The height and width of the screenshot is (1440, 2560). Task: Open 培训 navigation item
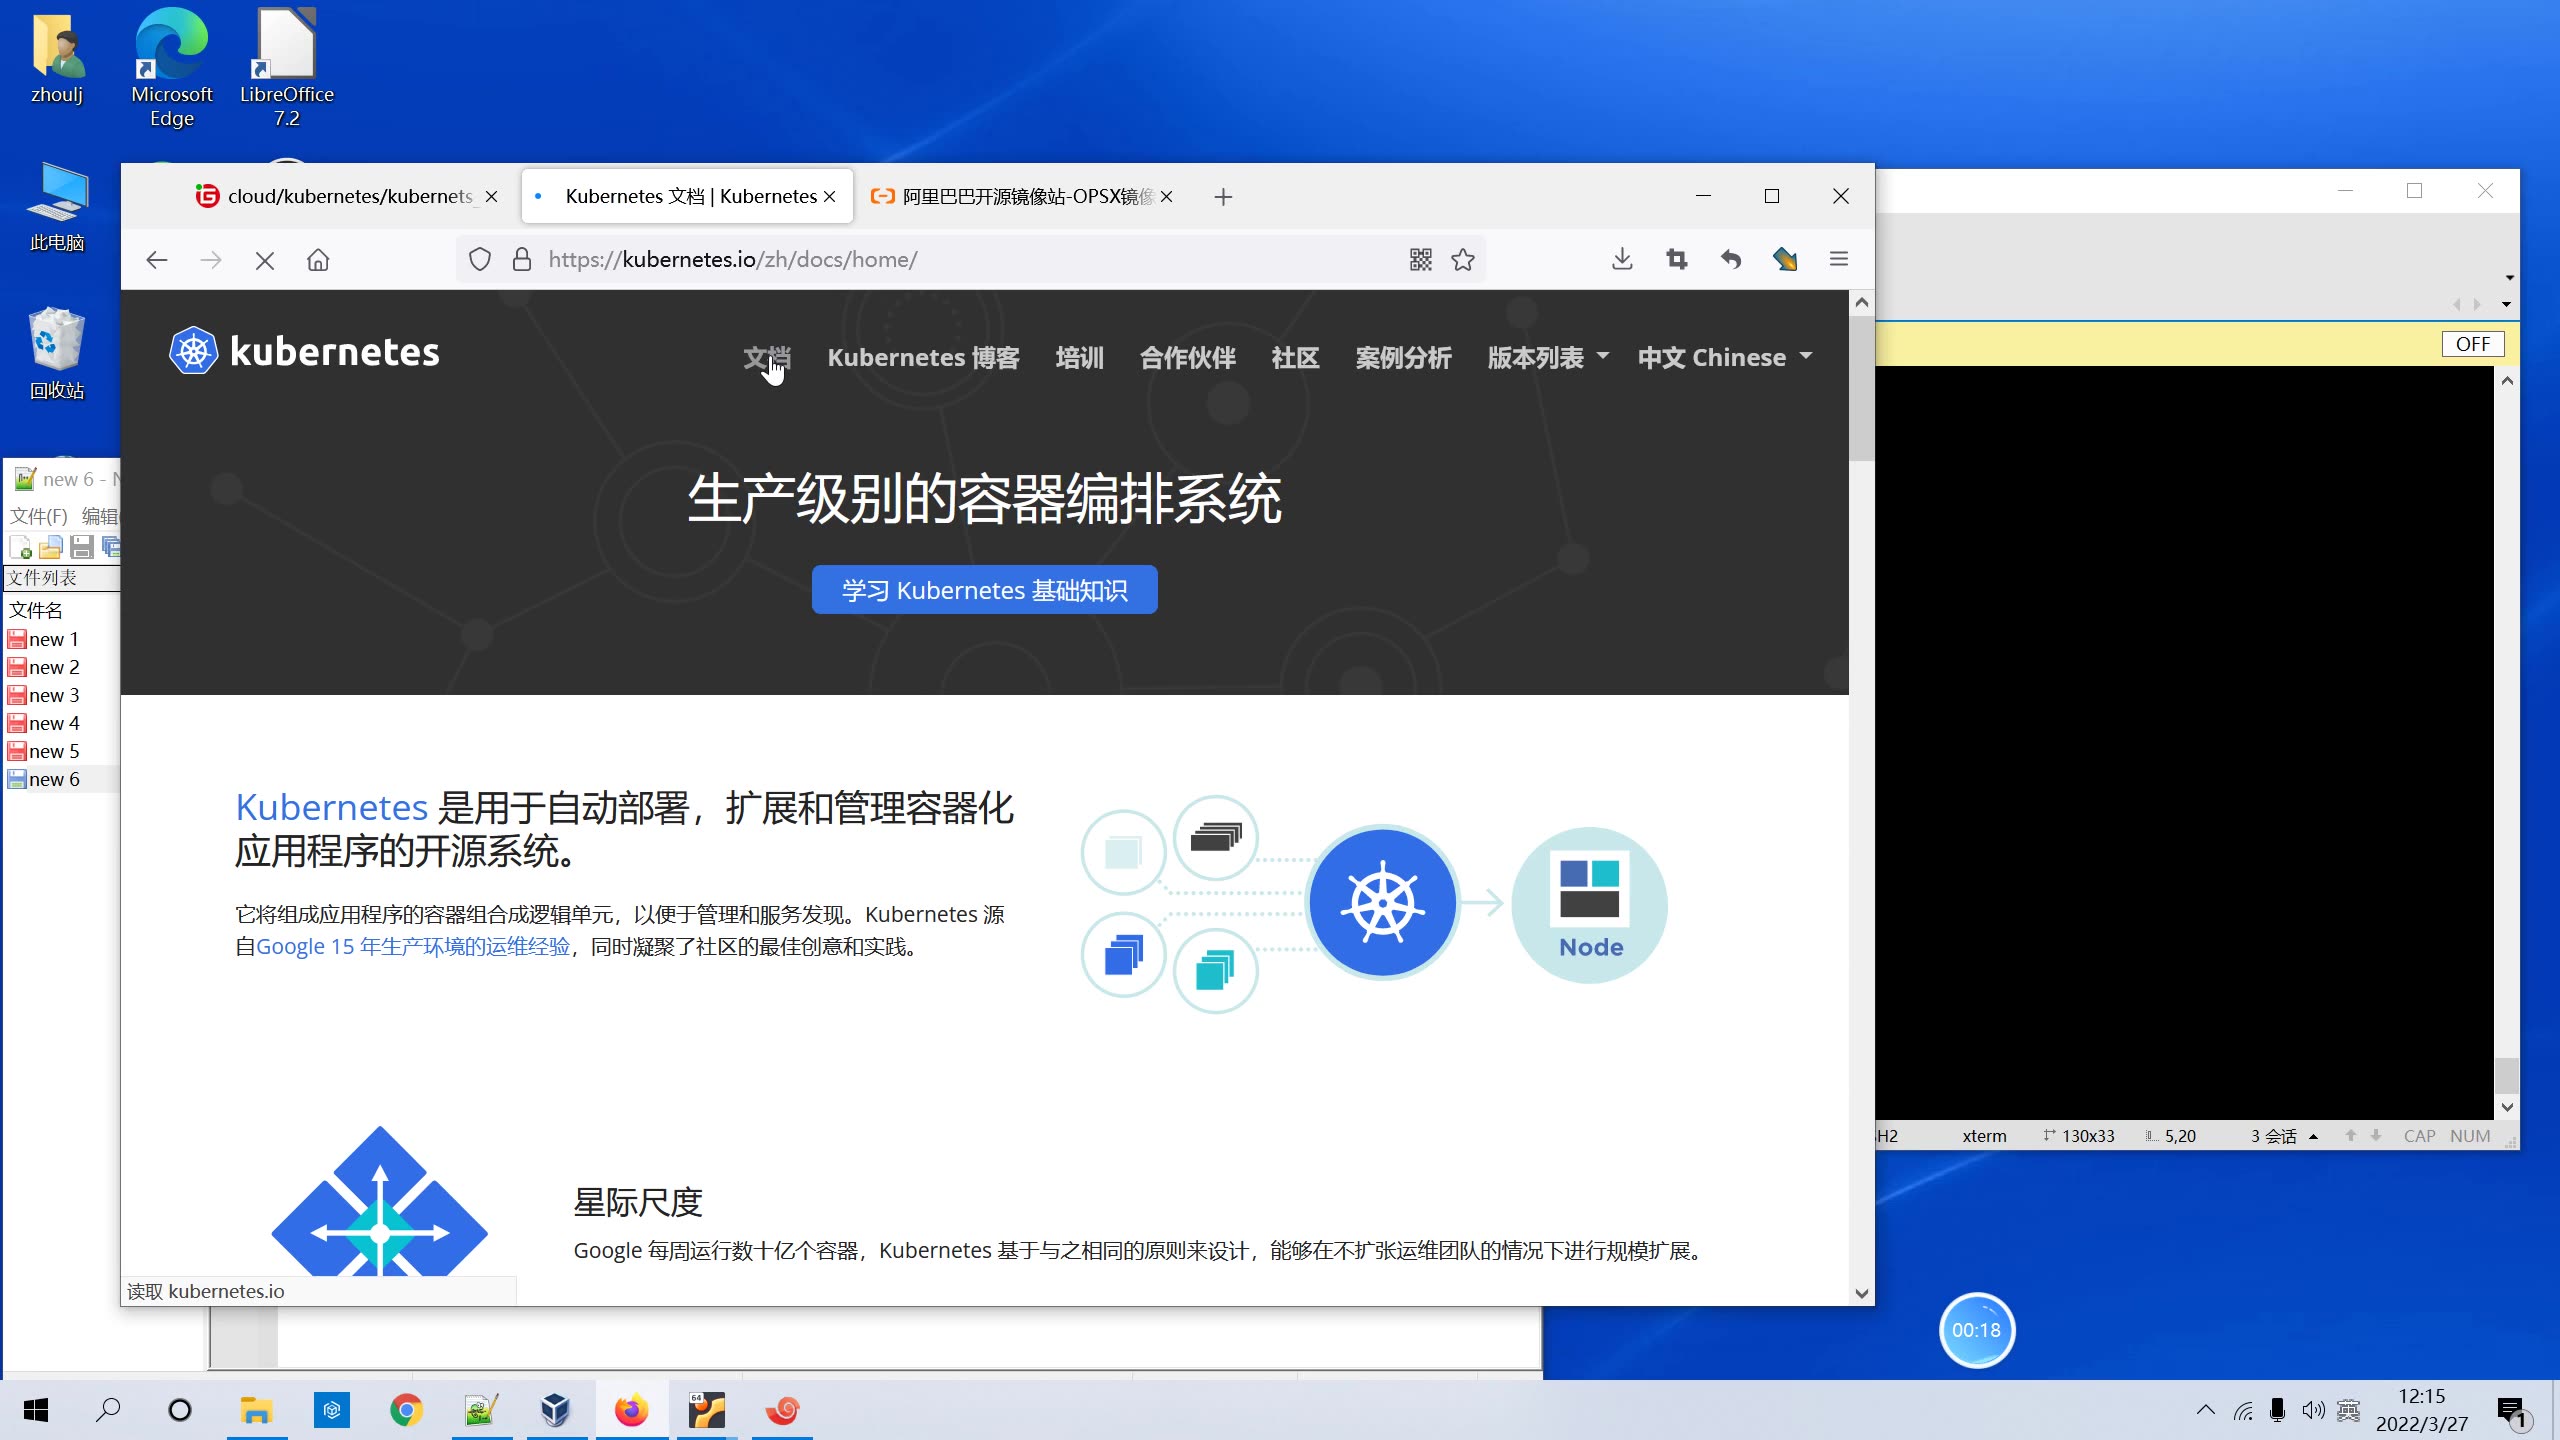(1079, 357)
